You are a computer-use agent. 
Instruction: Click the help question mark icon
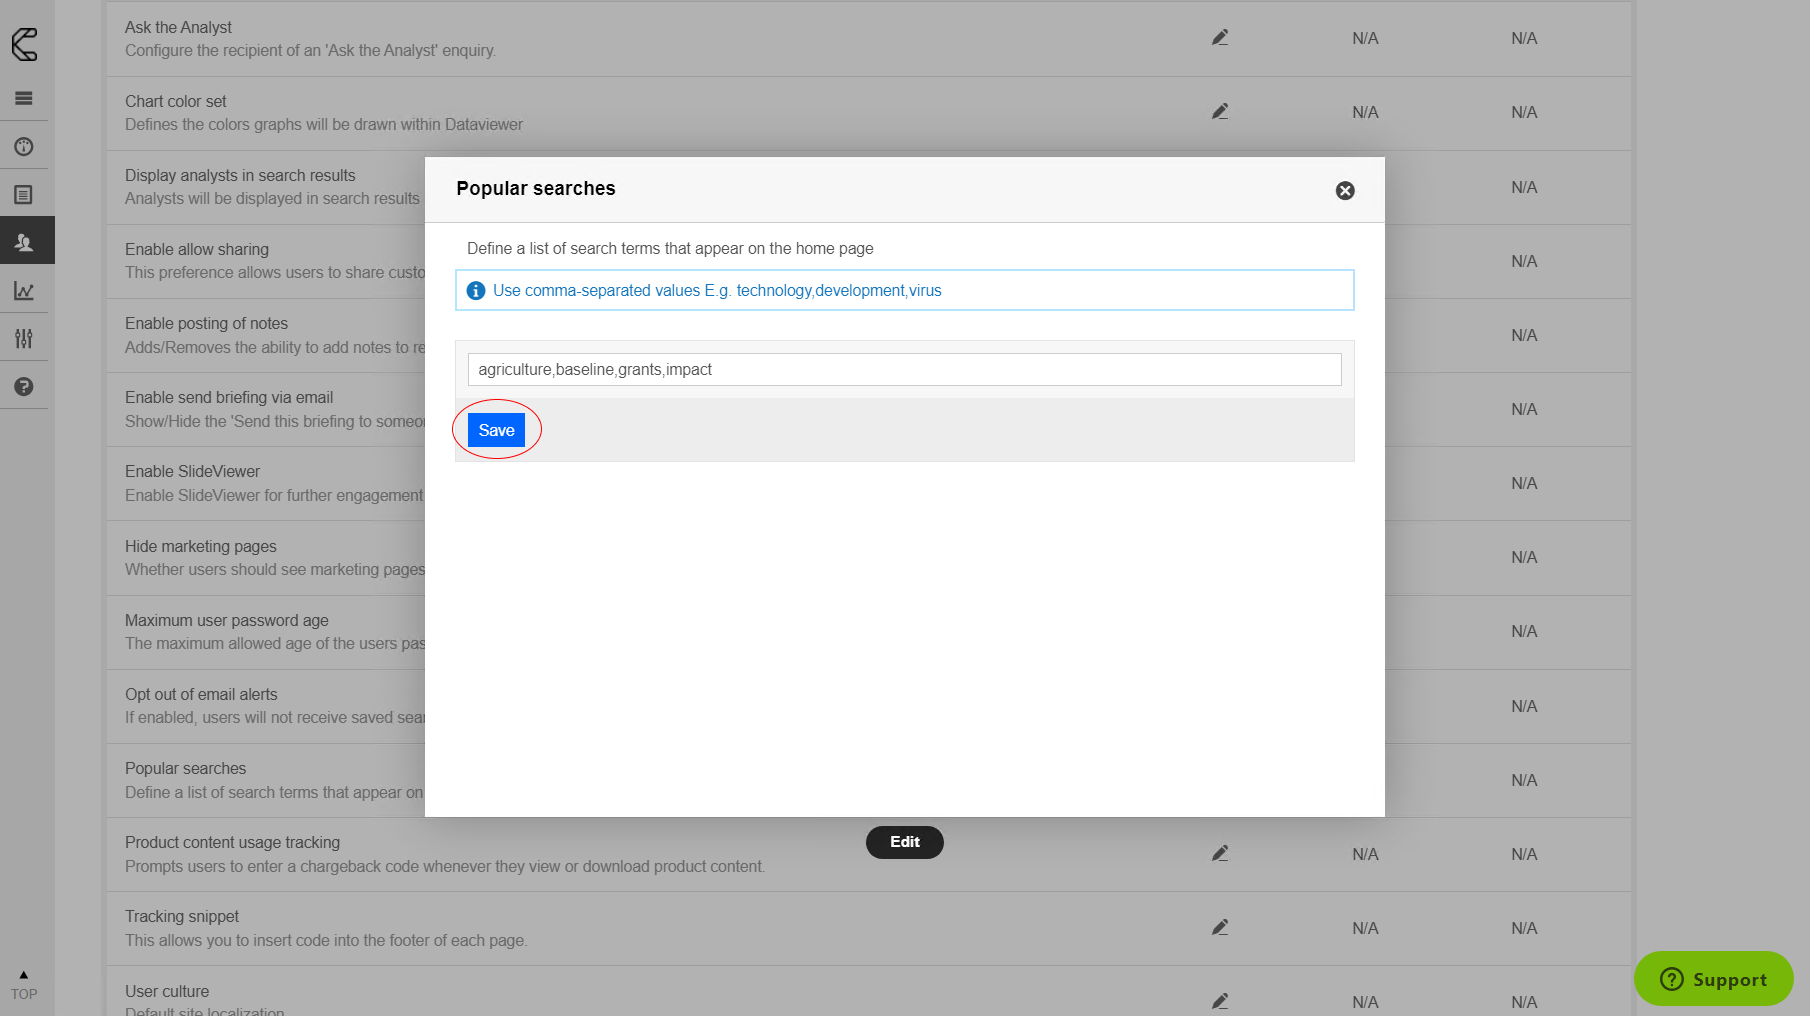coord(24,387)
